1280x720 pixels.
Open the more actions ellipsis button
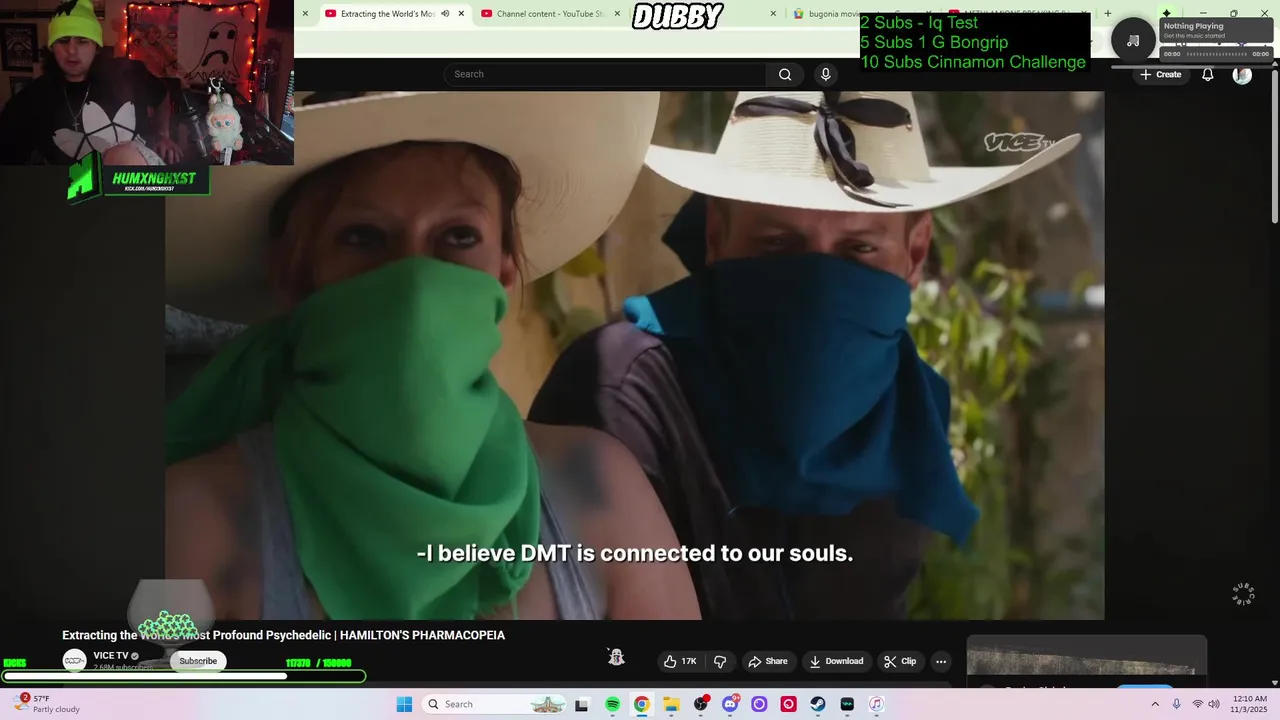940,661
